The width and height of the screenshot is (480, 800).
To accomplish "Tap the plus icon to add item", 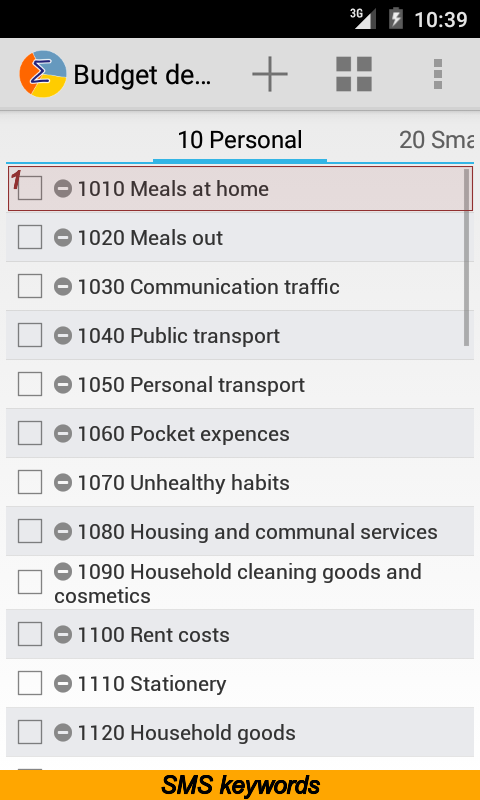I will (x=270, y=74).
